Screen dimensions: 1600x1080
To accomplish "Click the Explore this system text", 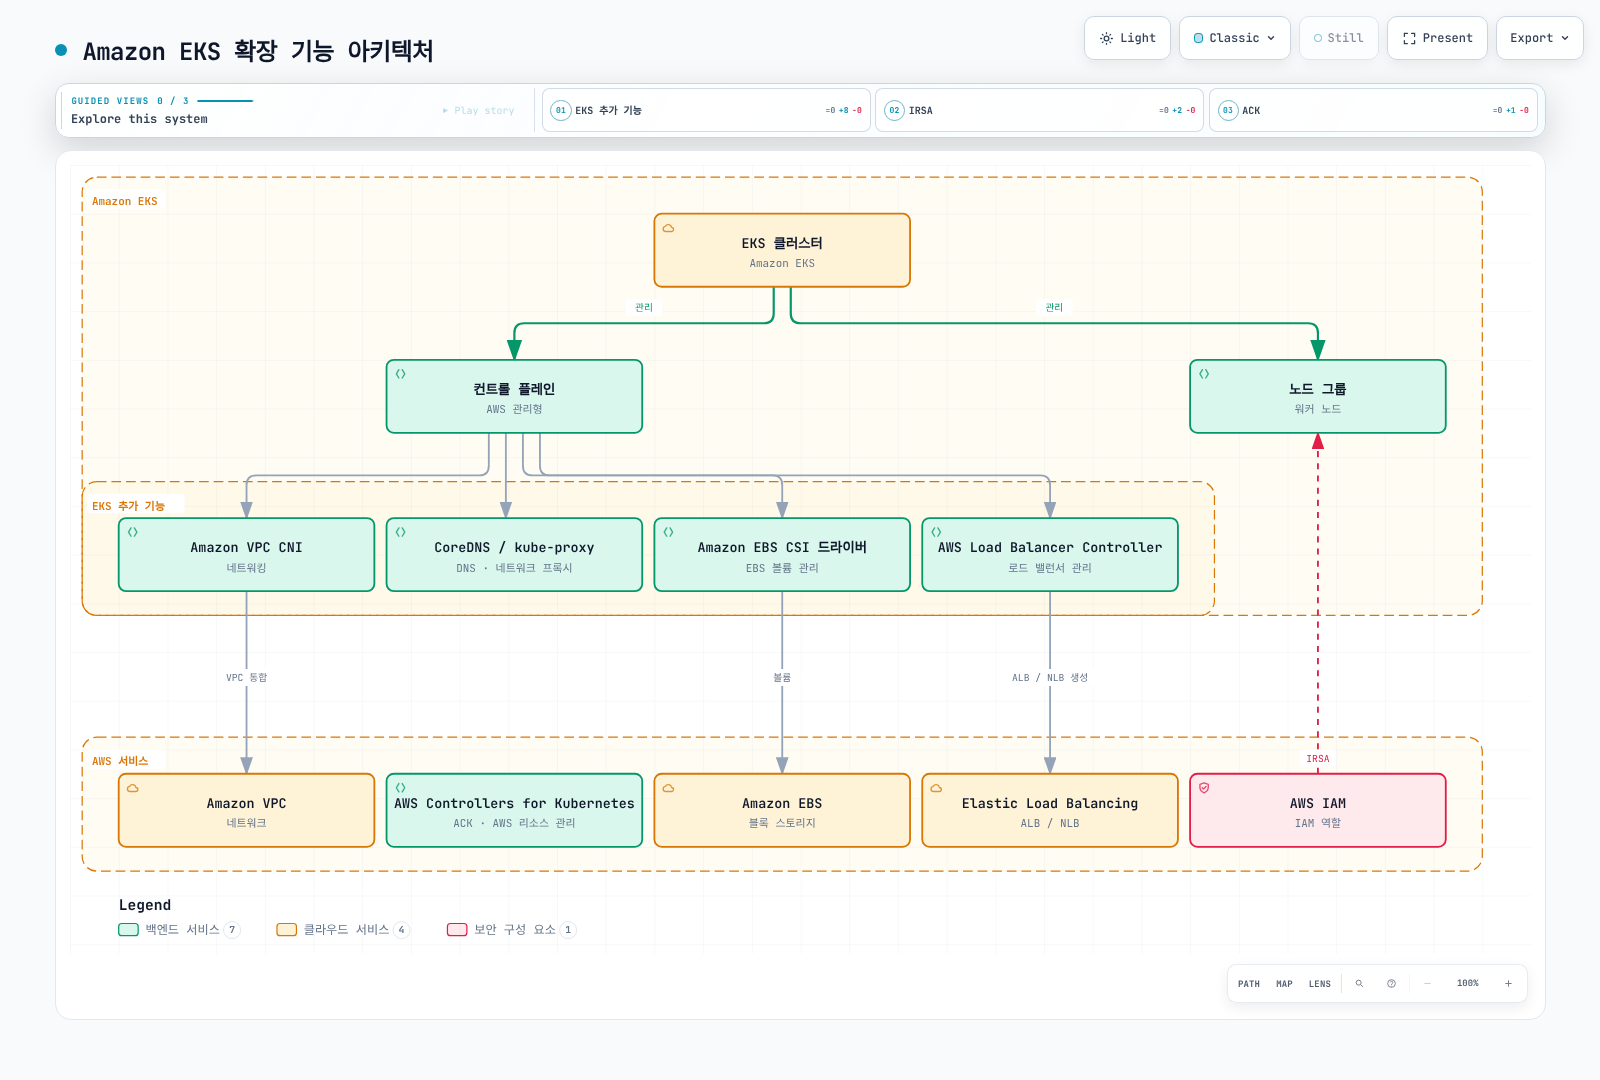I will coord(140,119).
